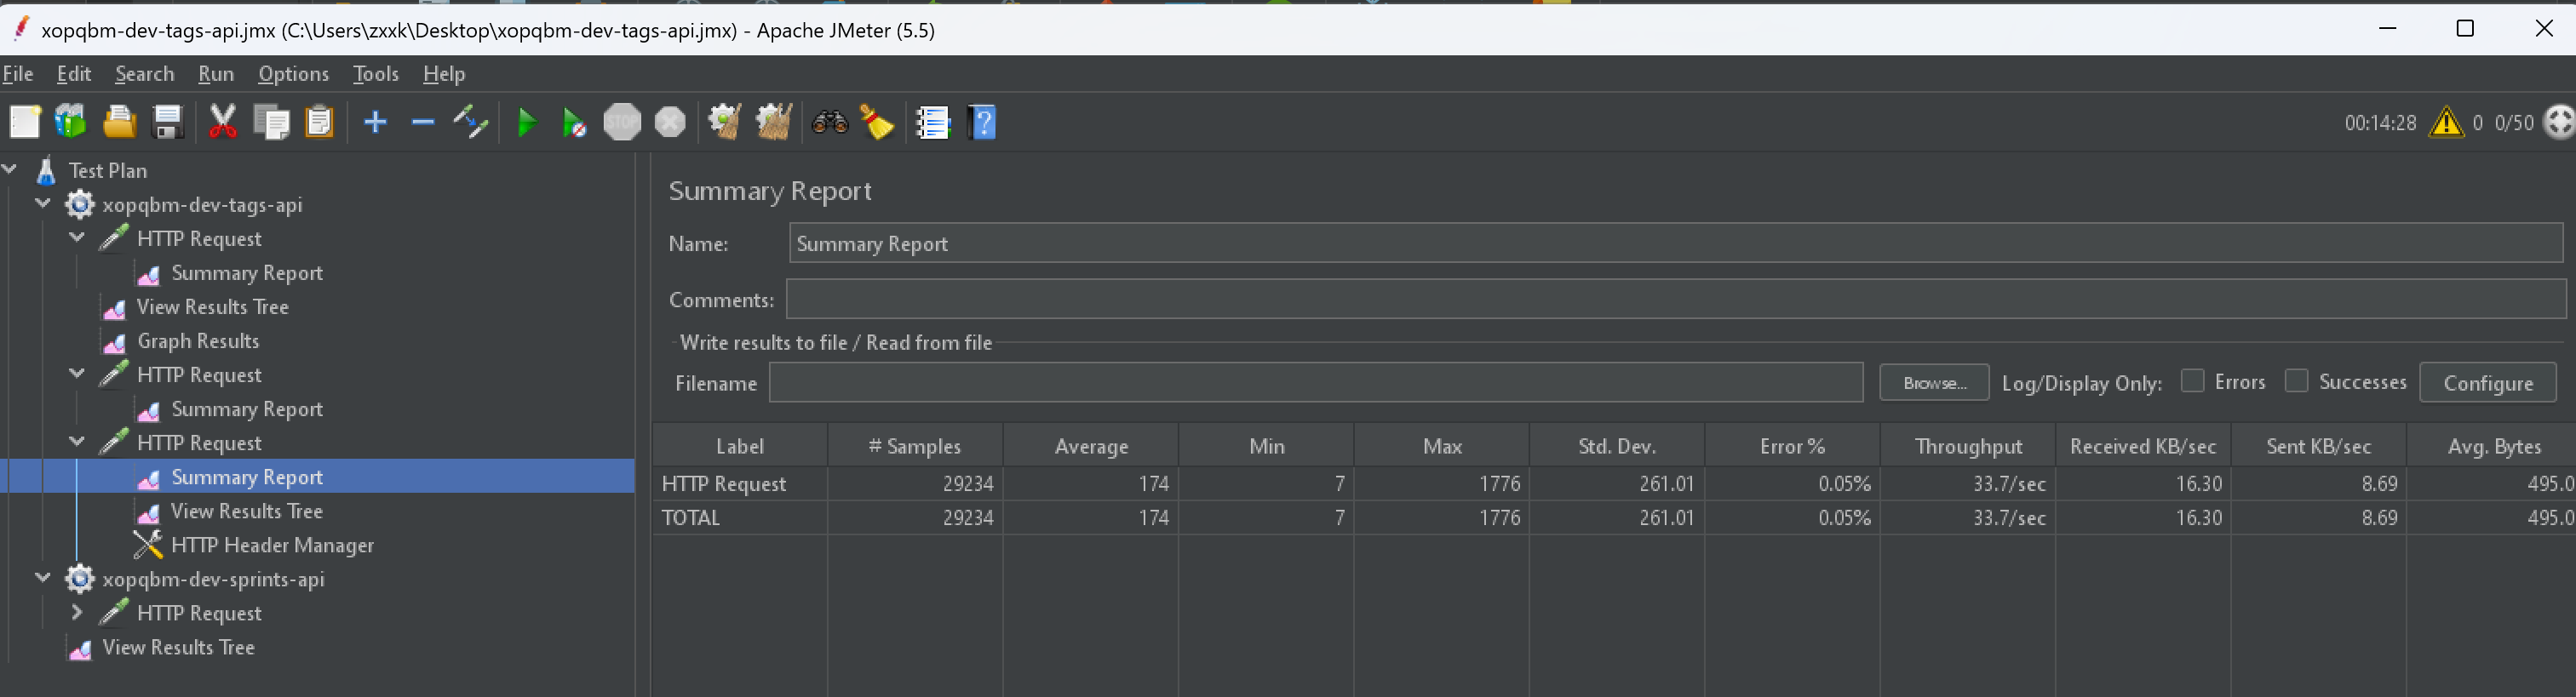Enable the Successes log-only checkbox
The height and width of the screenshot is (697, 2576).
2296,381
